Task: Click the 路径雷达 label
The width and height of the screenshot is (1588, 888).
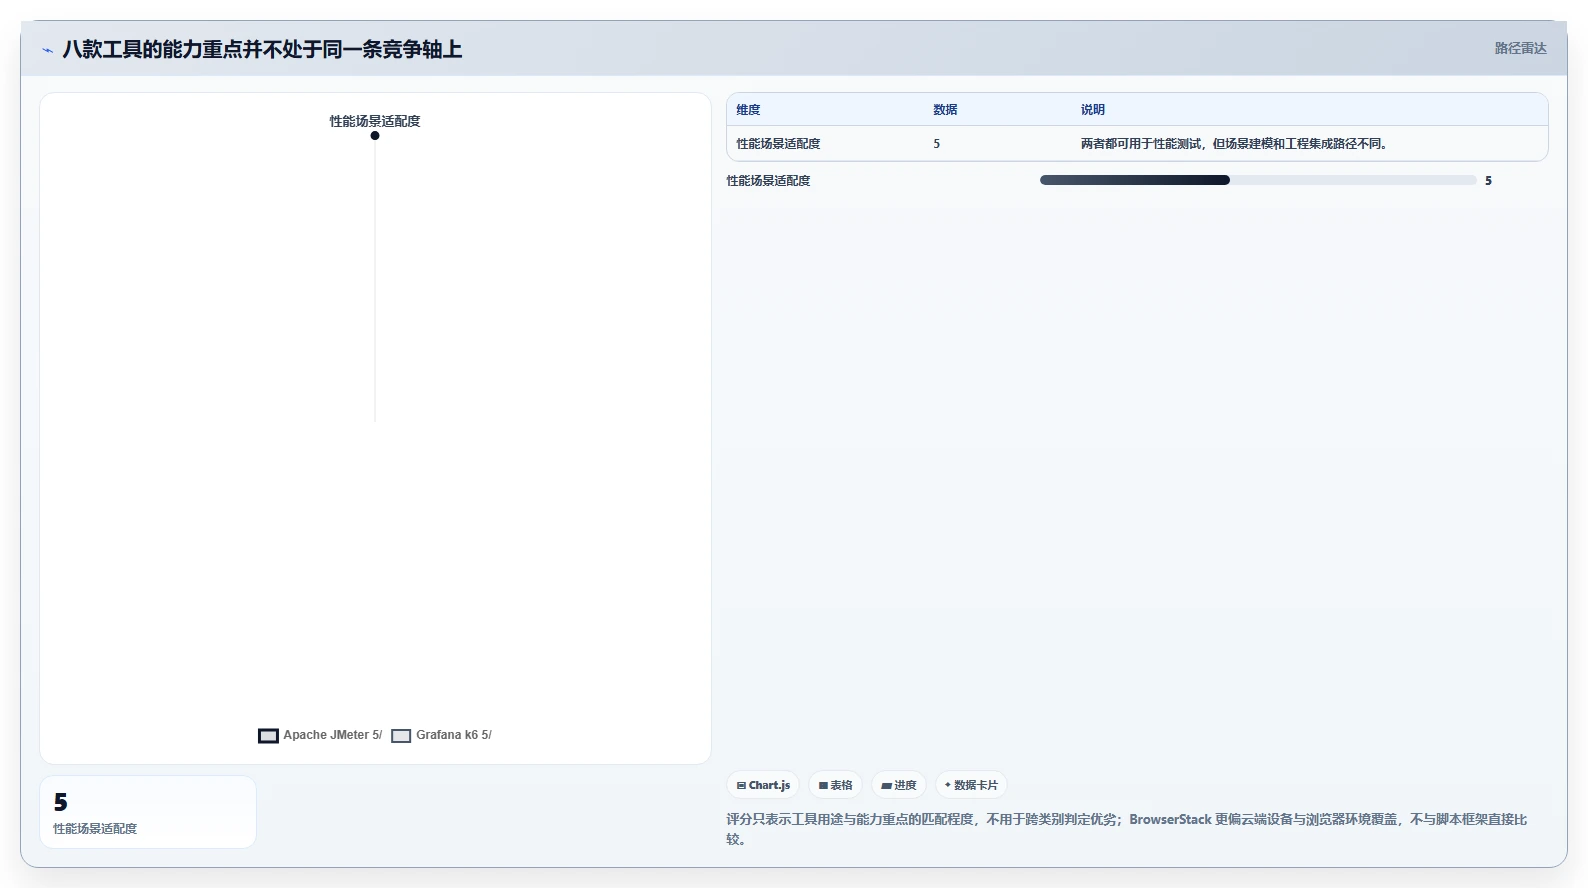Action: [x=1520, y=48]
